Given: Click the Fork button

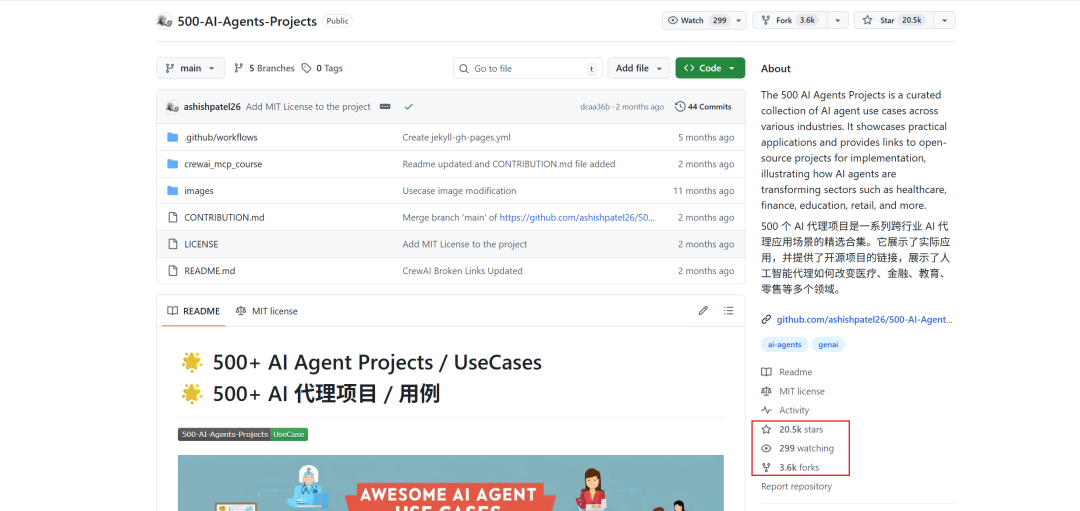Looking at the screenshot, I should [789, 21].
